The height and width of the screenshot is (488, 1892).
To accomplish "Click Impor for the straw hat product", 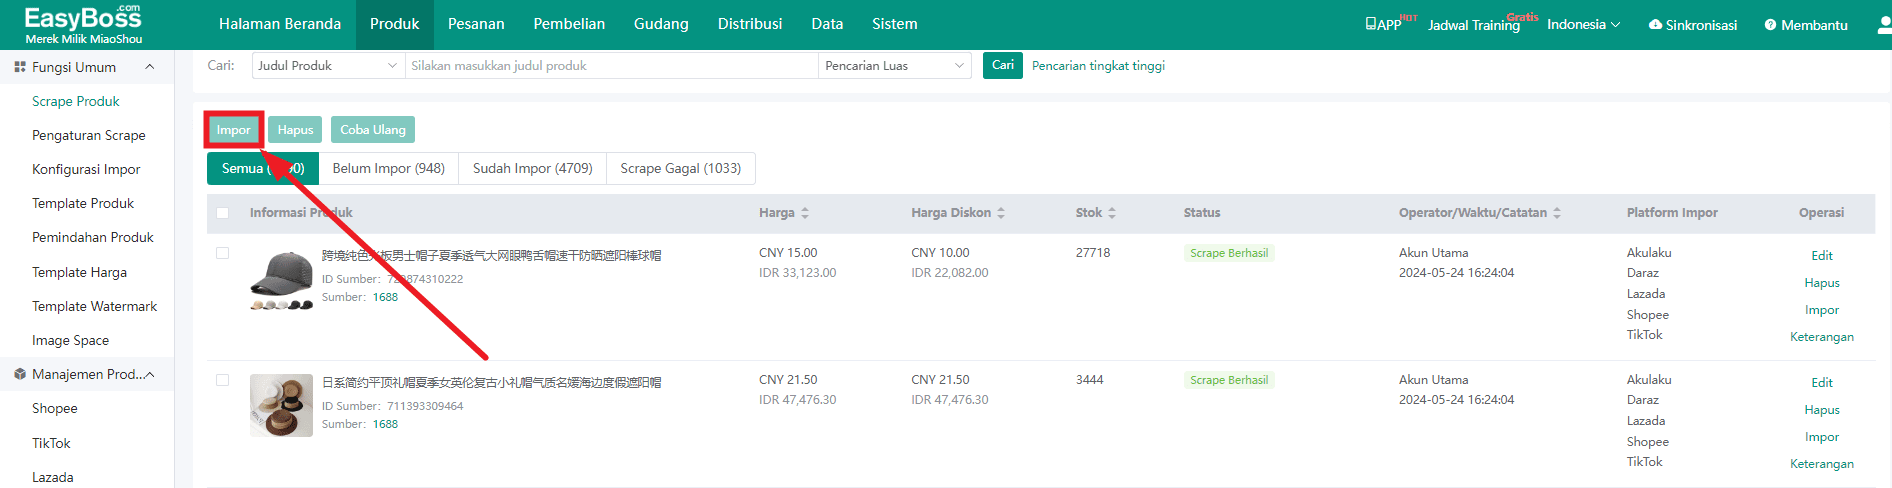I will point(1822,437).
